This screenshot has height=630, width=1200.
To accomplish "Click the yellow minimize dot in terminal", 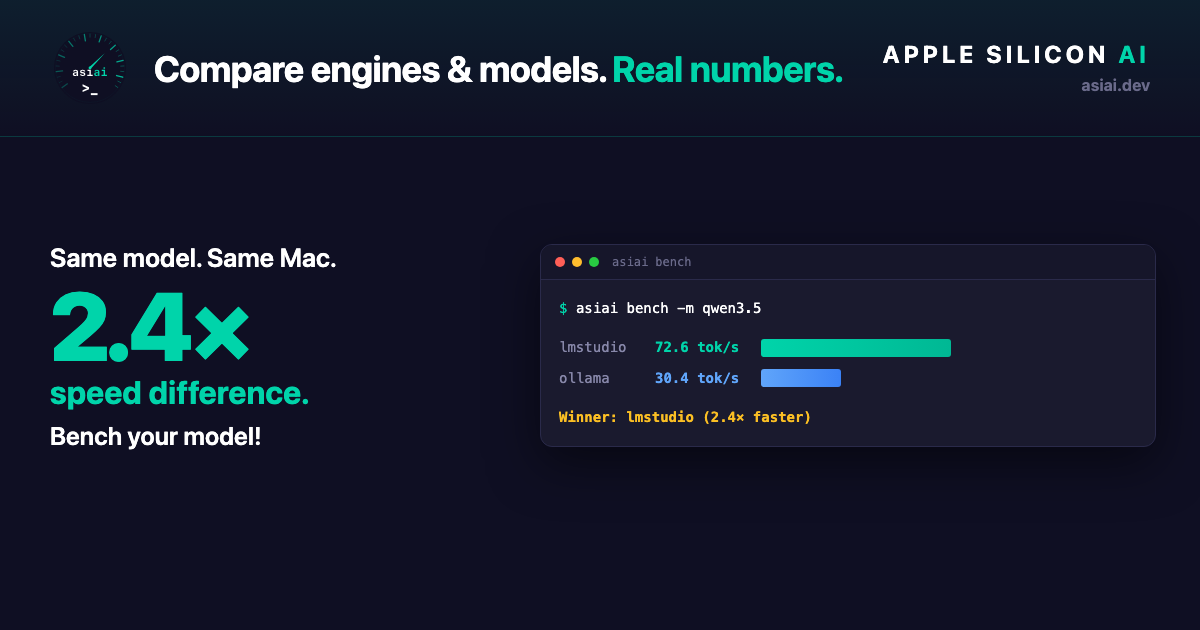I will (x=577, y=262).
